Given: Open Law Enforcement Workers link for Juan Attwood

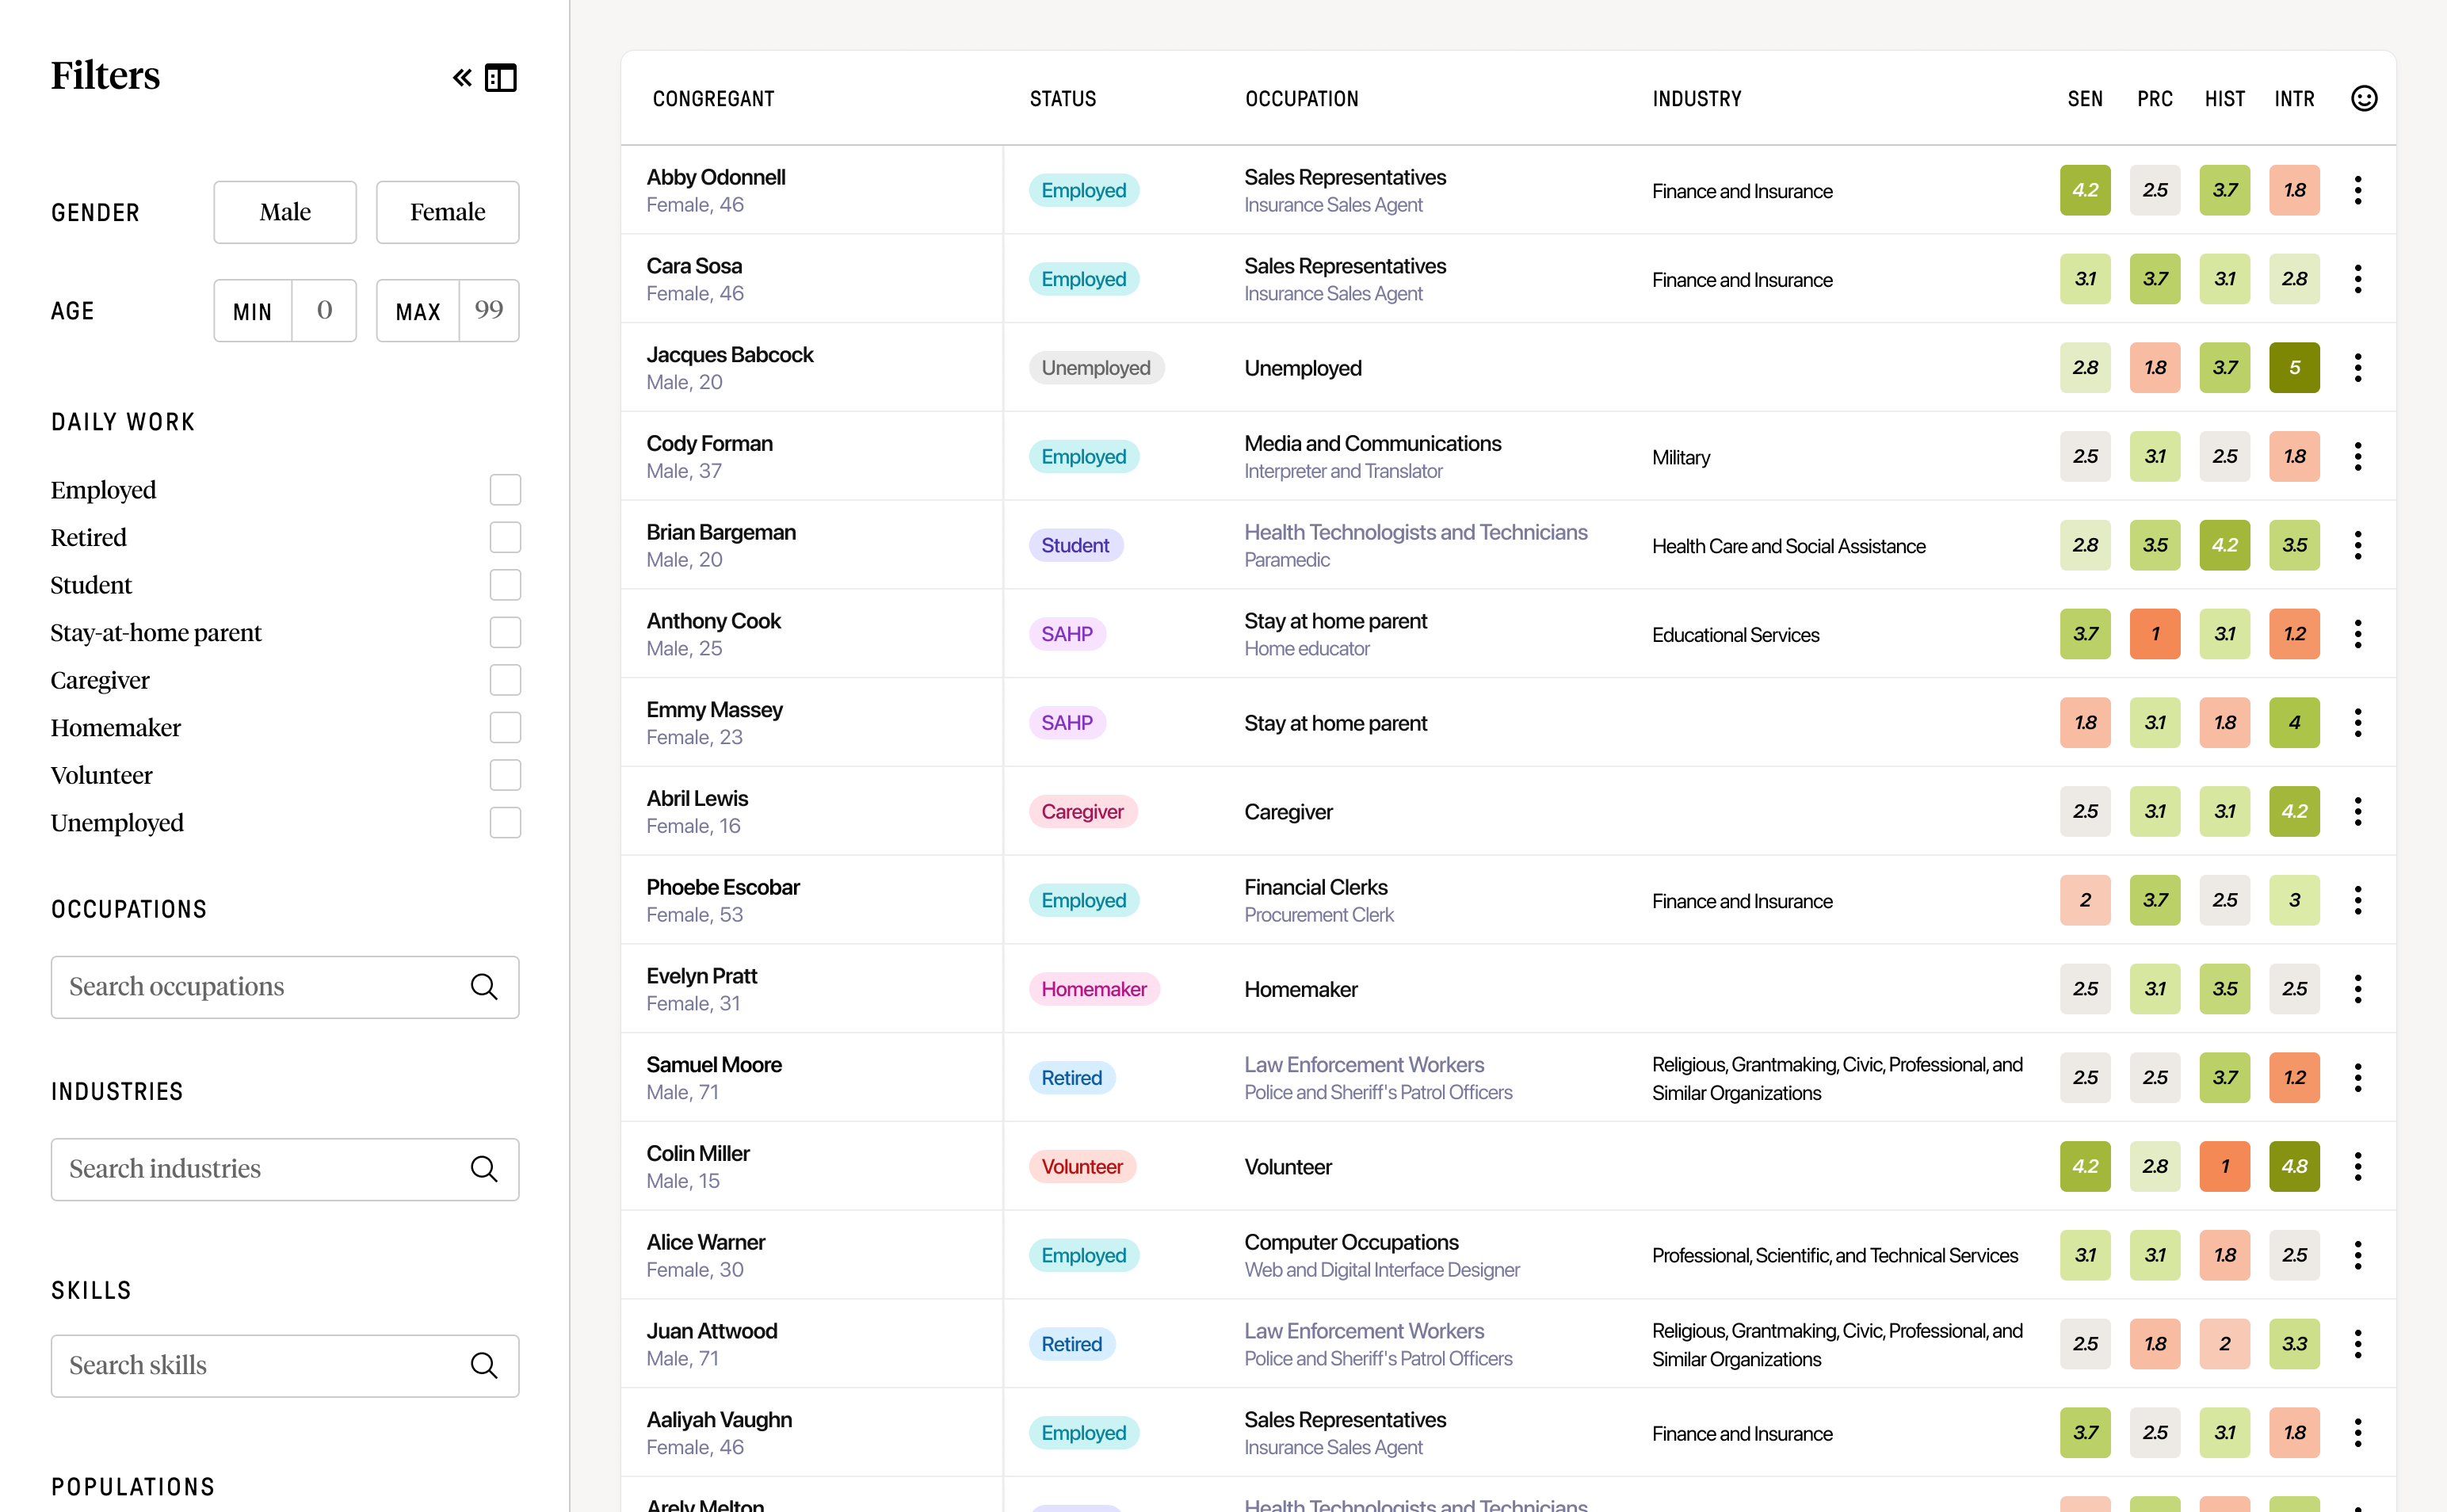Looking at the screenshot, I should (1364, 1331).
